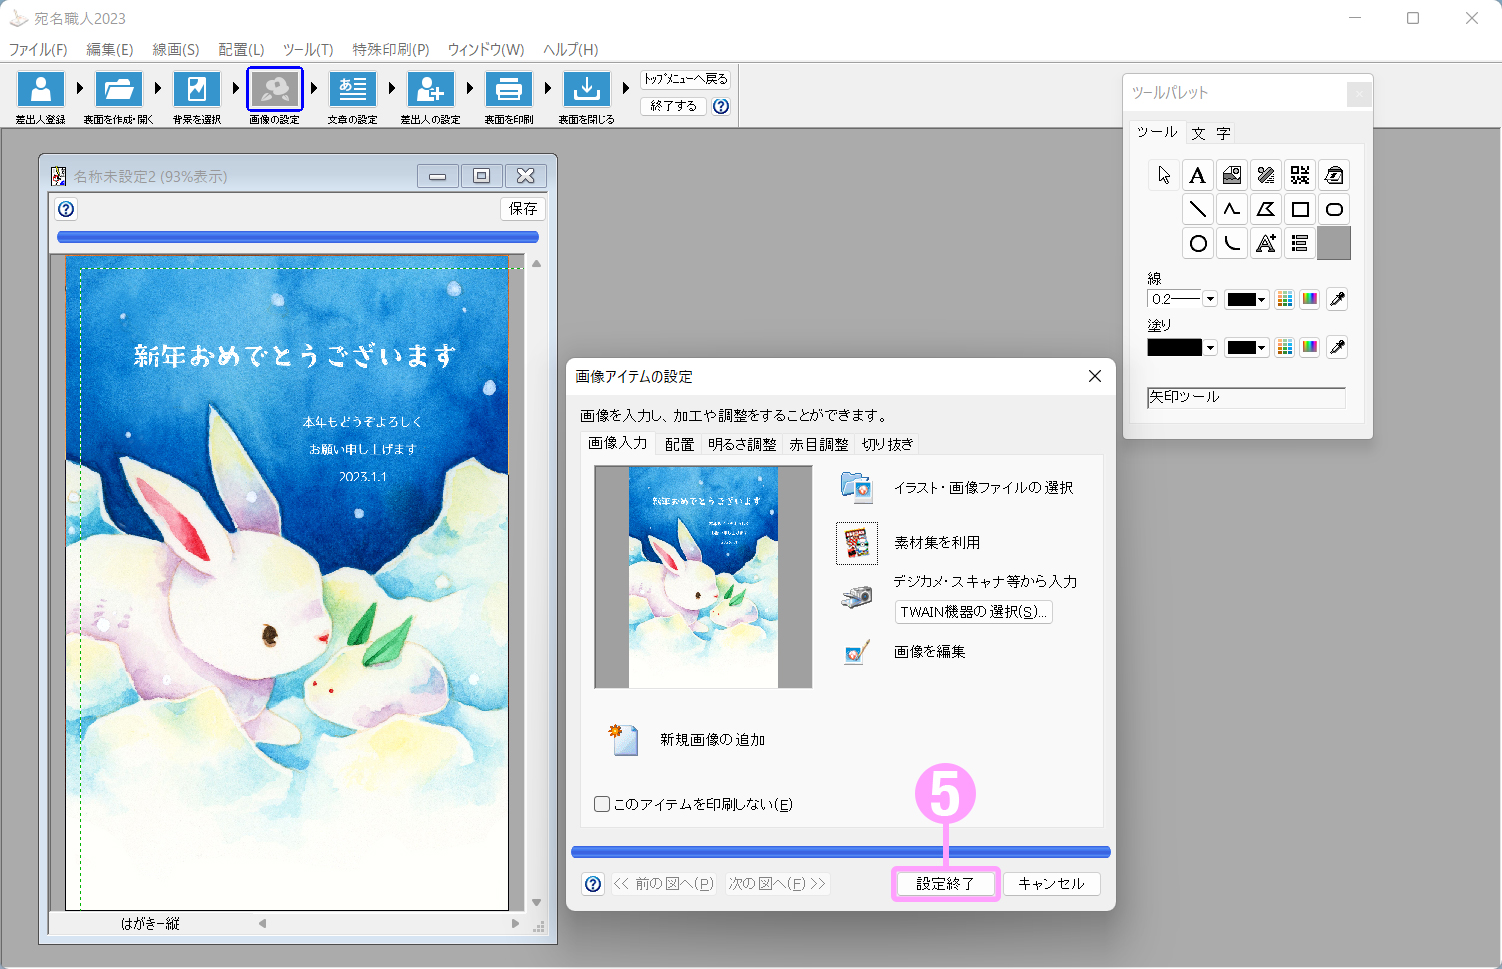
Task: Open the fill pattern dropdown
Action: (1210, 348)
